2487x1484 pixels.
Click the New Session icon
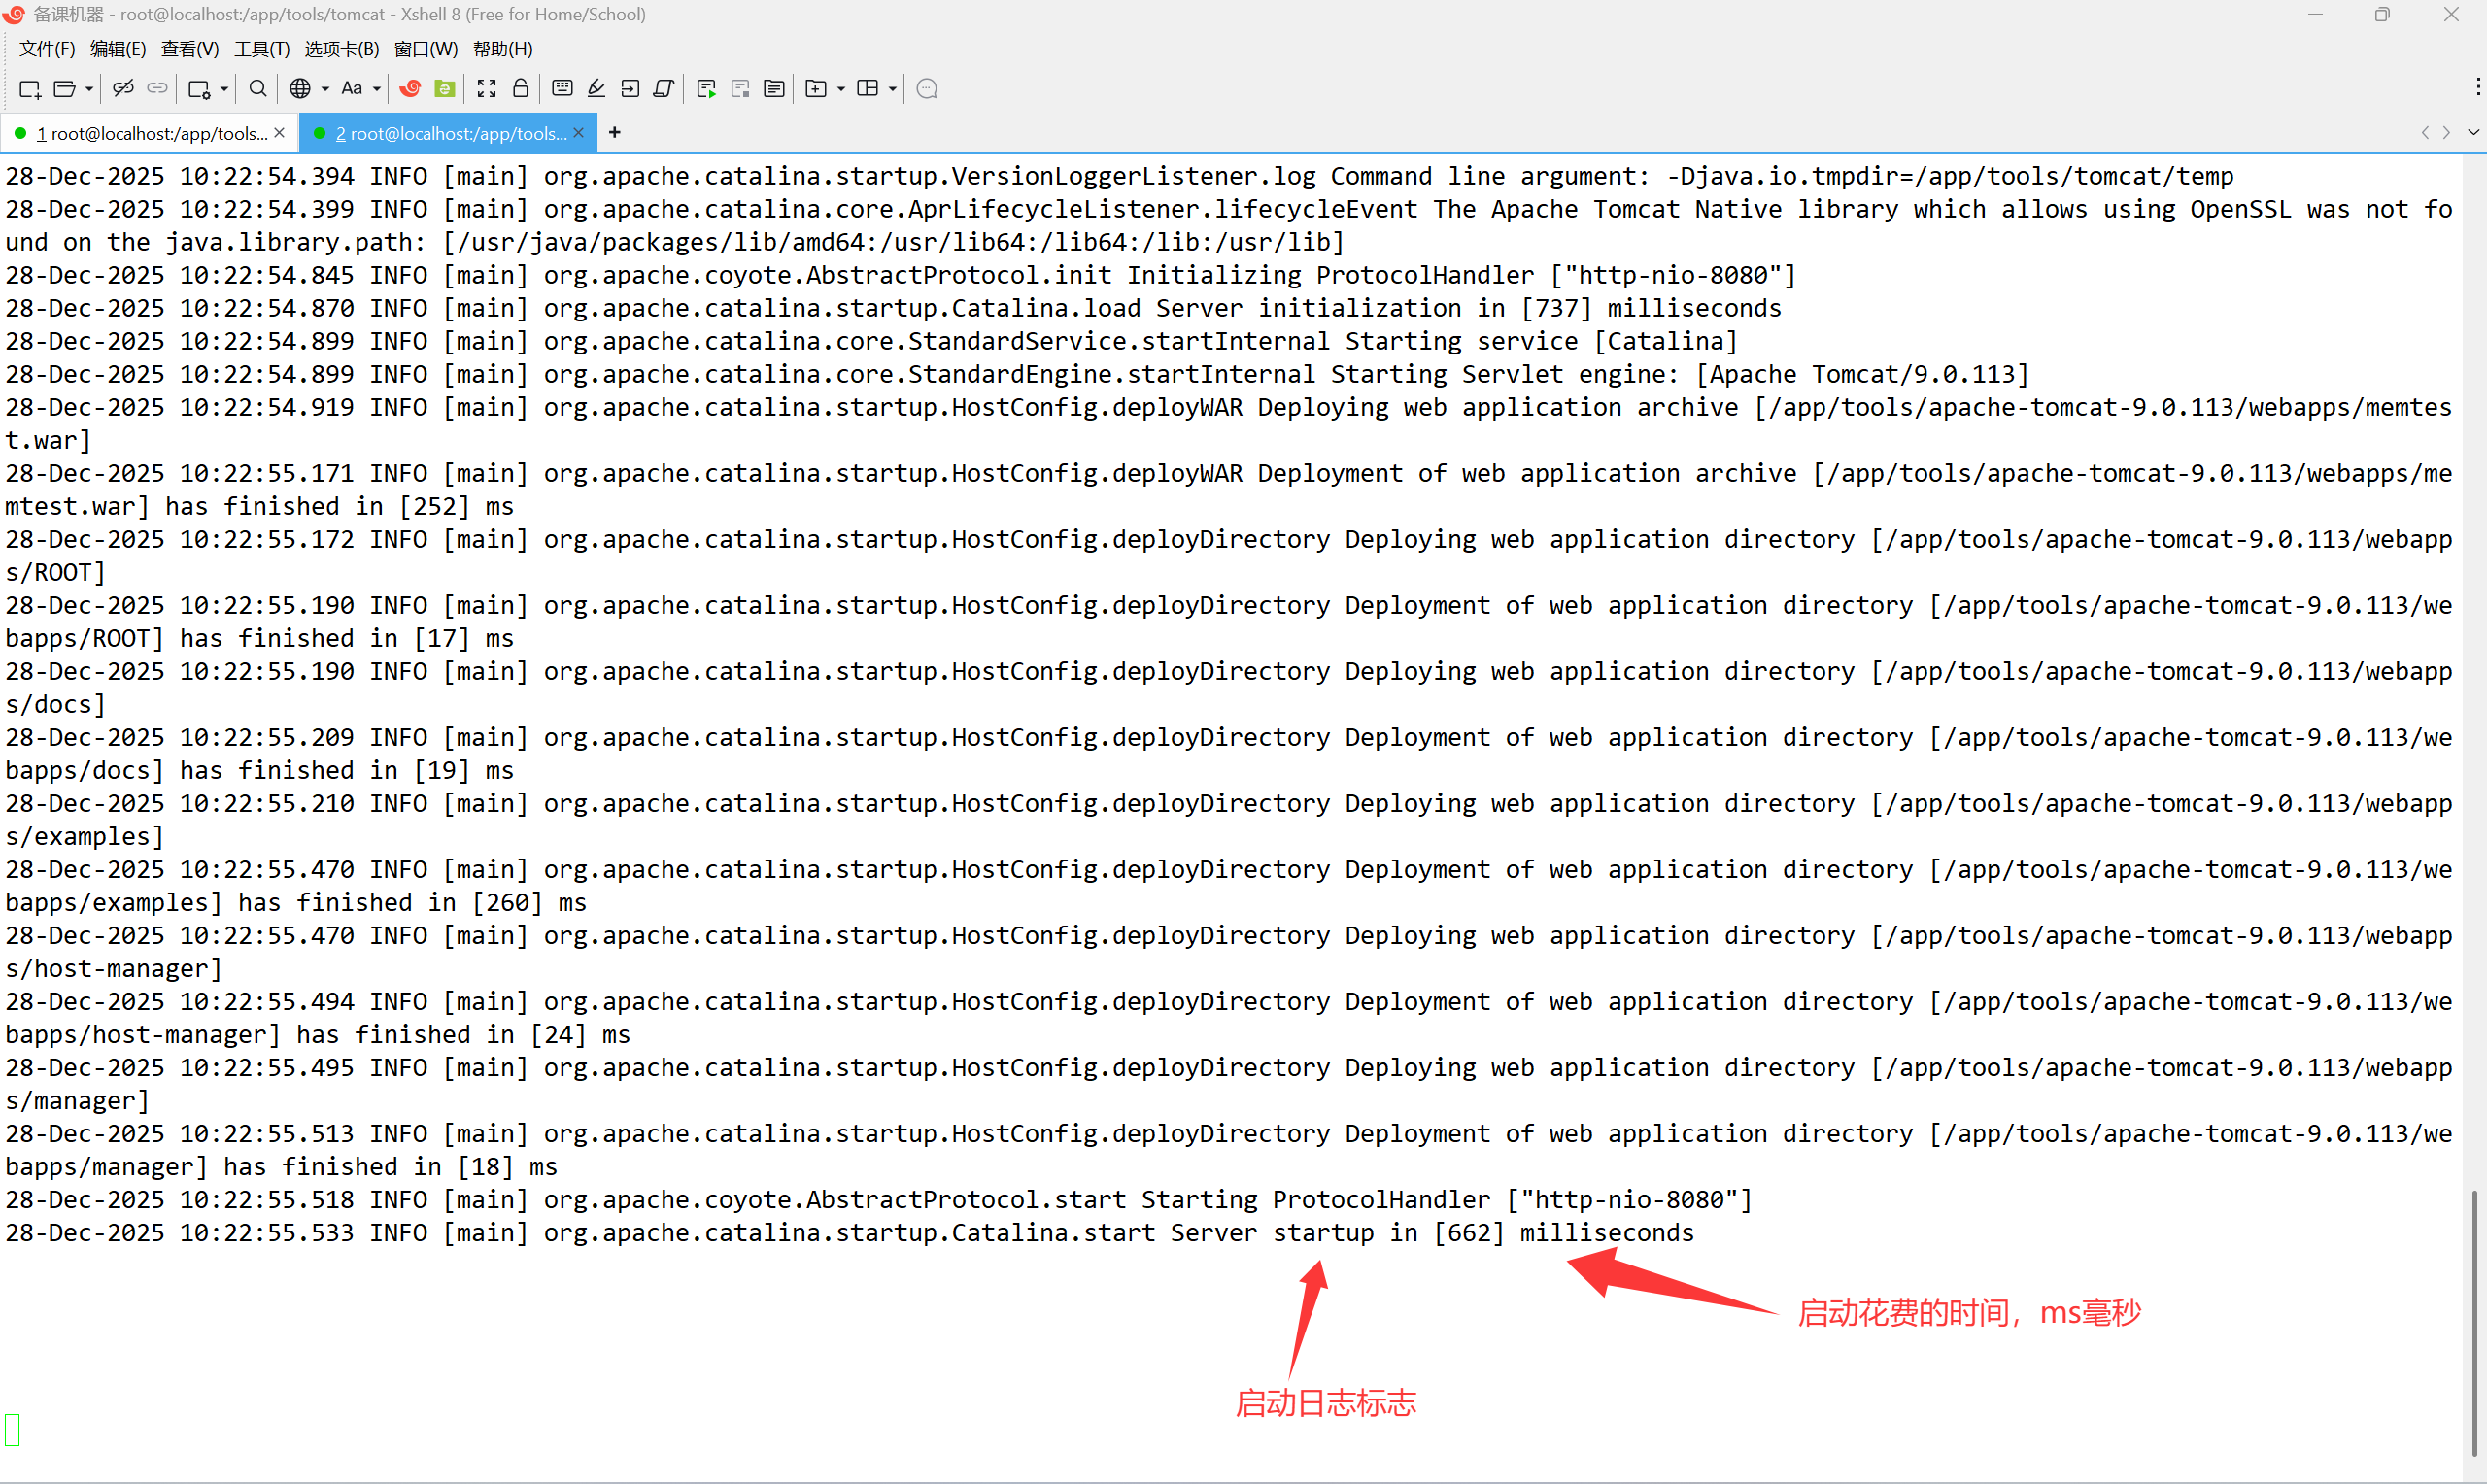click(x=29, y=89)
